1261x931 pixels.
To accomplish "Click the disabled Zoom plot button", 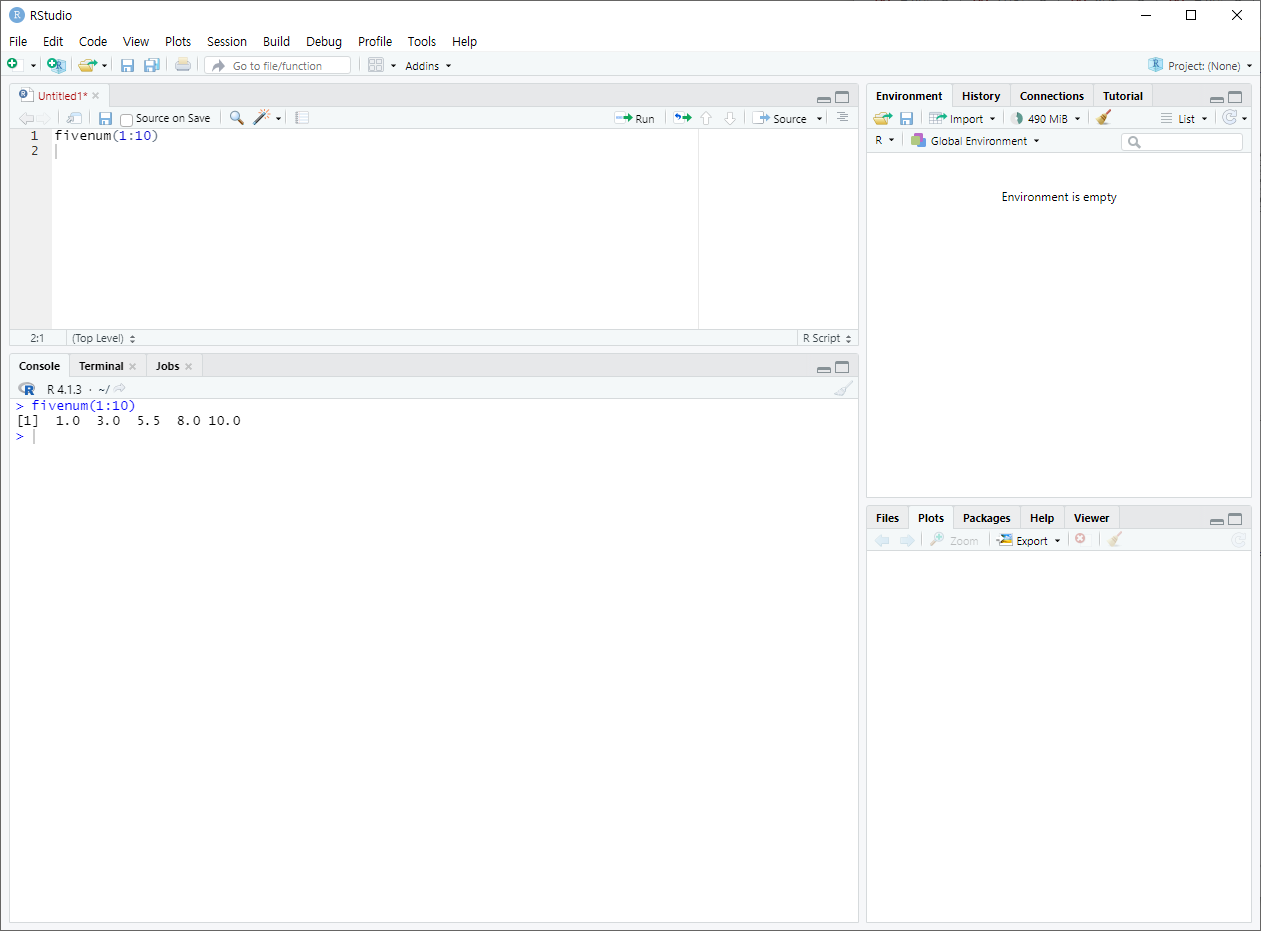I will pos(954,540).
